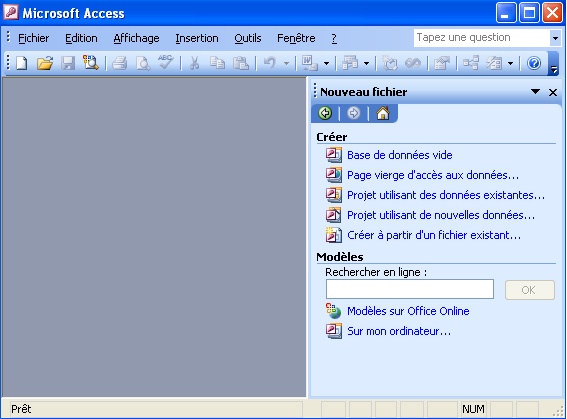The height and width of the screenshot is (419, 567).
Task: Click the Microsoft Access Help question mark icon
Action: (x=534, y=63)
